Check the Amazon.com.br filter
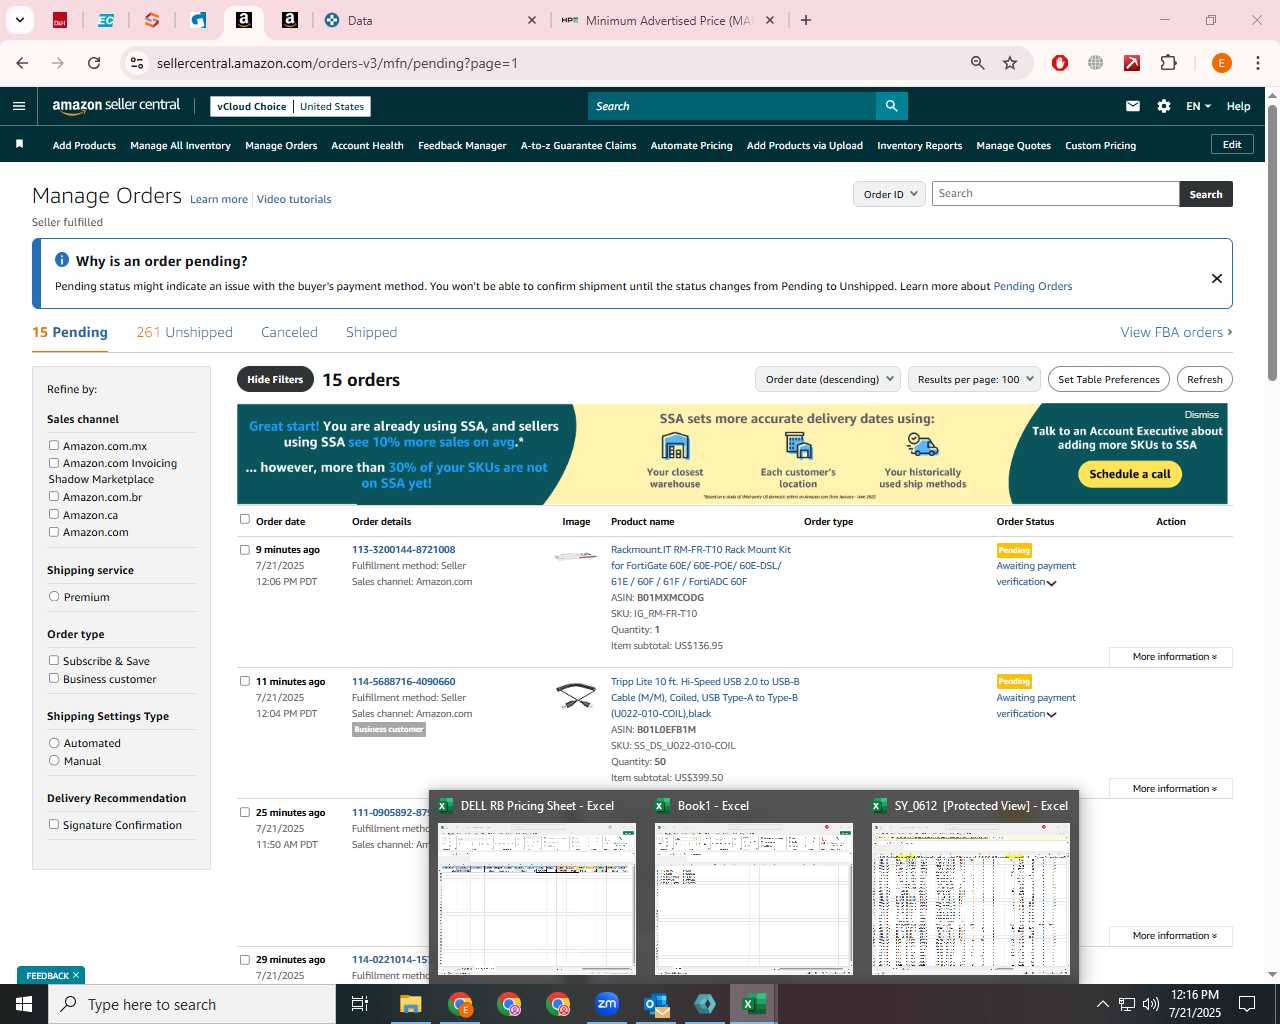The image size is (1280, 1024). tap(54, 497)
